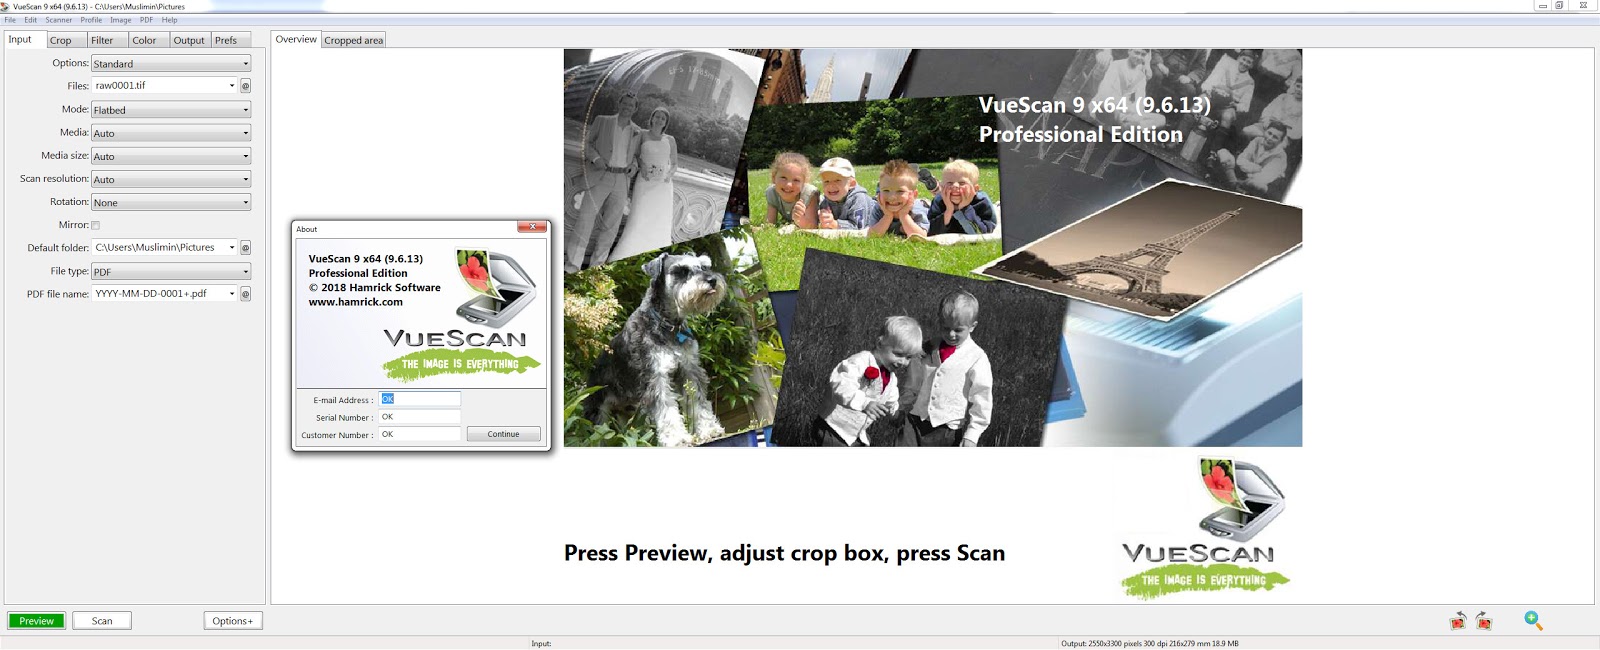Close the About dialog with its X button
1600x650 pixels.
point(532,227)
